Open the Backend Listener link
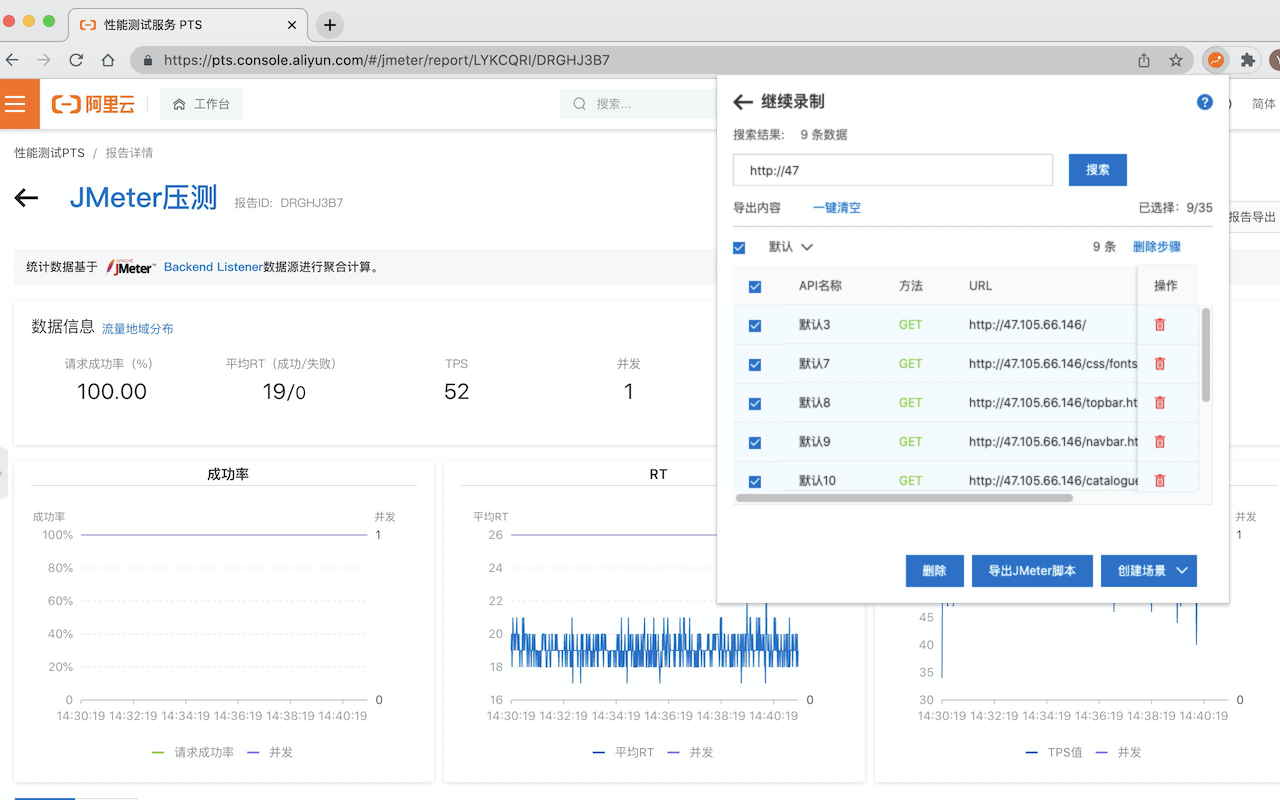The width and height of the screenshot is (1280, 800). [213, 267]
